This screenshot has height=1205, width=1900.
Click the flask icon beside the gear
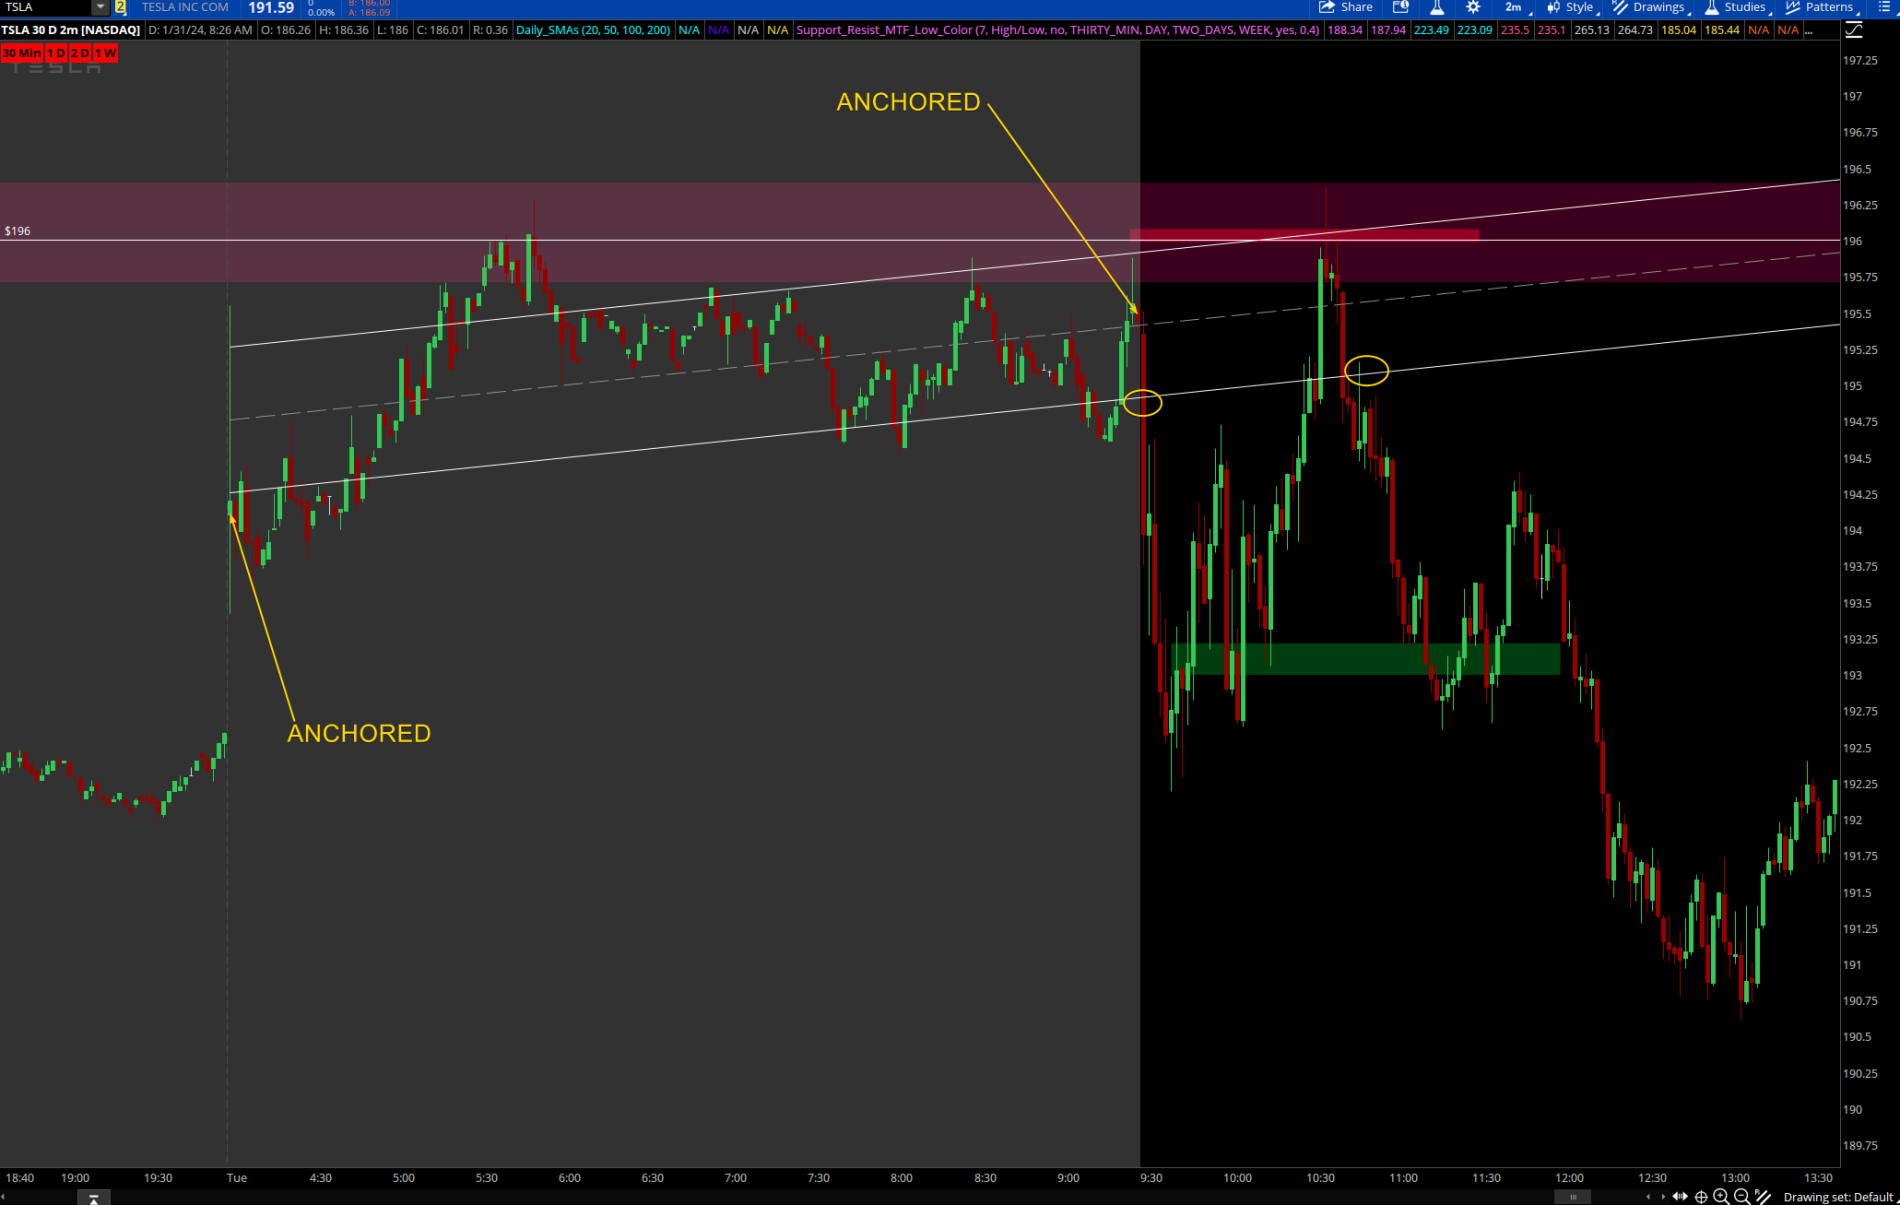1437,7
